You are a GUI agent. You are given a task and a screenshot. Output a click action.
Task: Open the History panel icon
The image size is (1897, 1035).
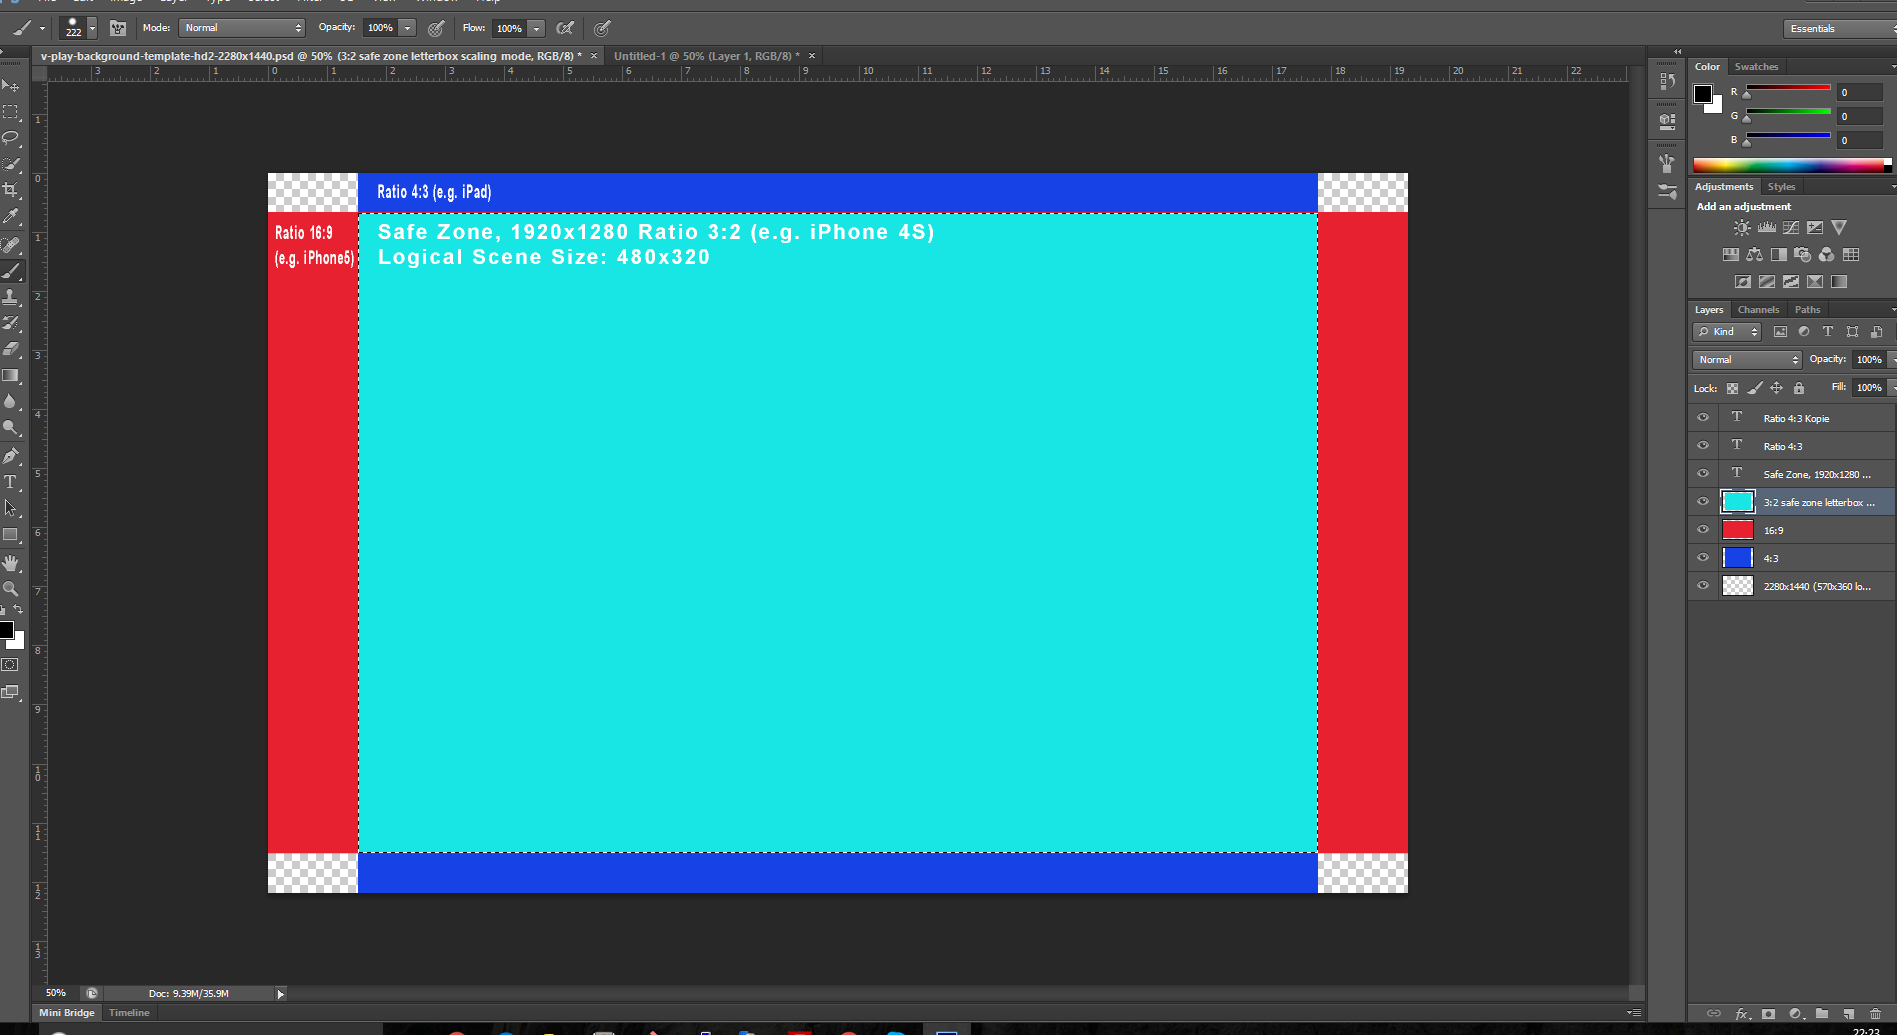1667,81
